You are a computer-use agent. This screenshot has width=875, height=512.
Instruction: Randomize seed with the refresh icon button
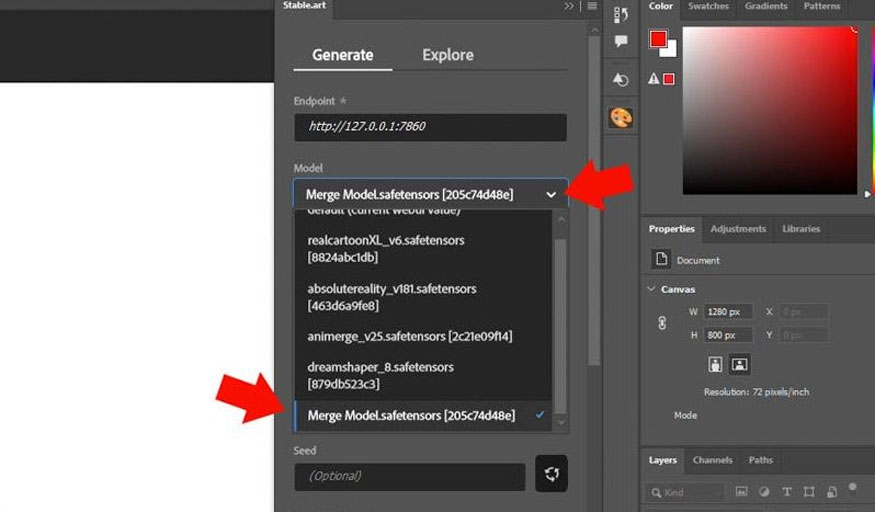pos(551,474)
